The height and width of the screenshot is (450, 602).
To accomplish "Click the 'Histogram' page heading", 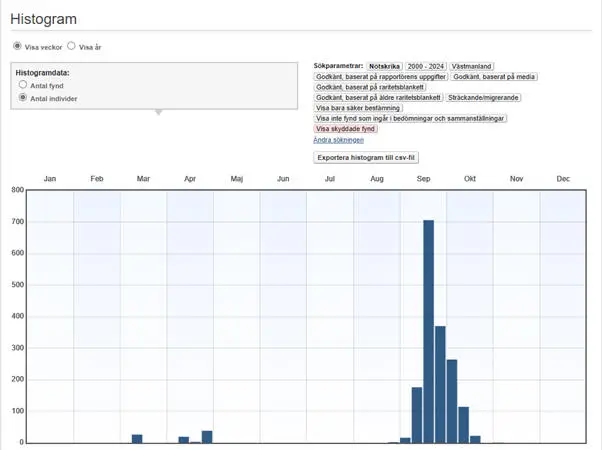I will pyautogui.click(x=43, y=19).
